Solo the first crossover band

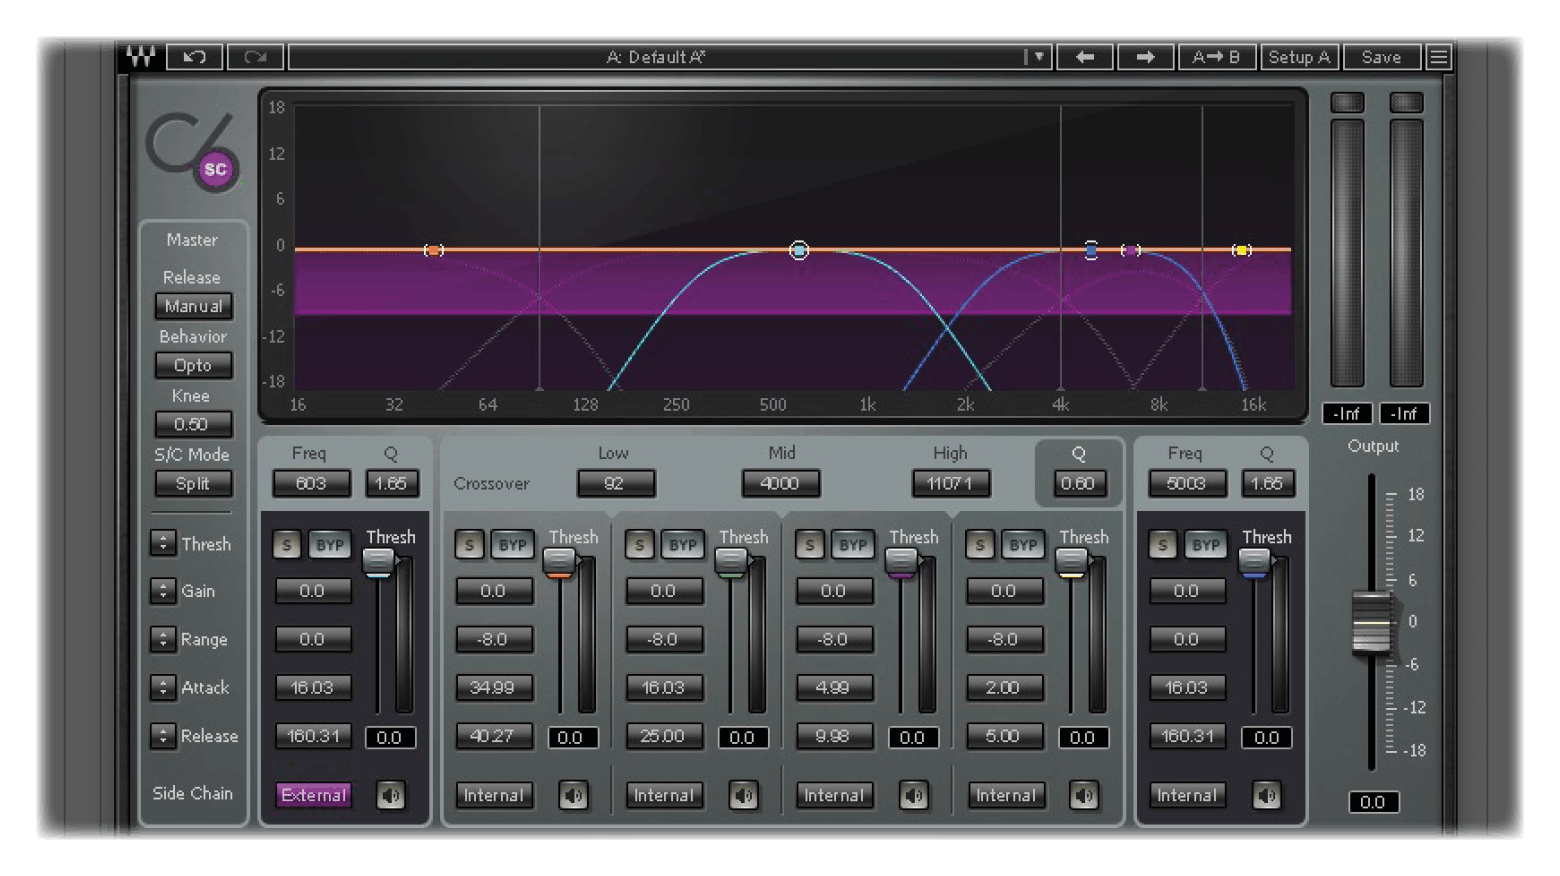click(469, 545)
